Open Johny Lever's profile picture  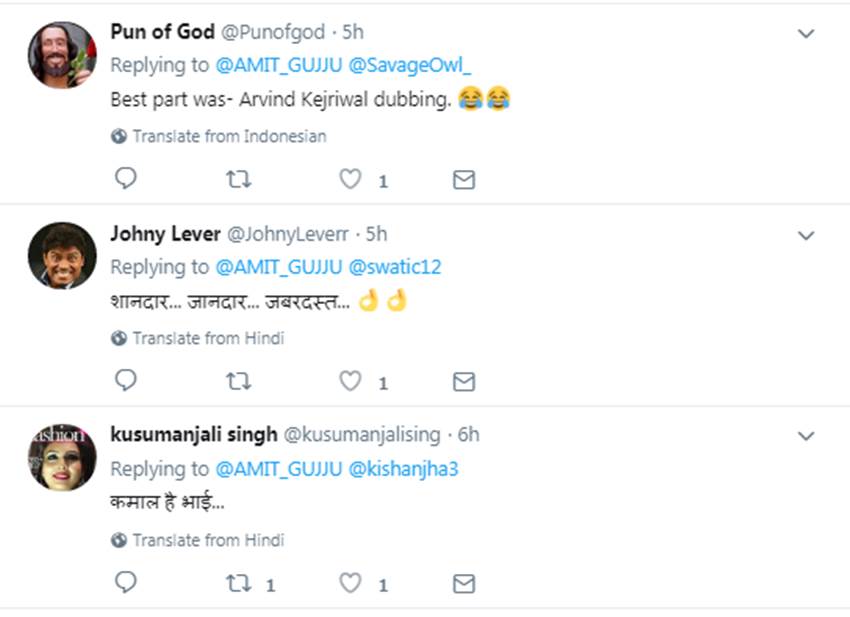tap(62, 256)
